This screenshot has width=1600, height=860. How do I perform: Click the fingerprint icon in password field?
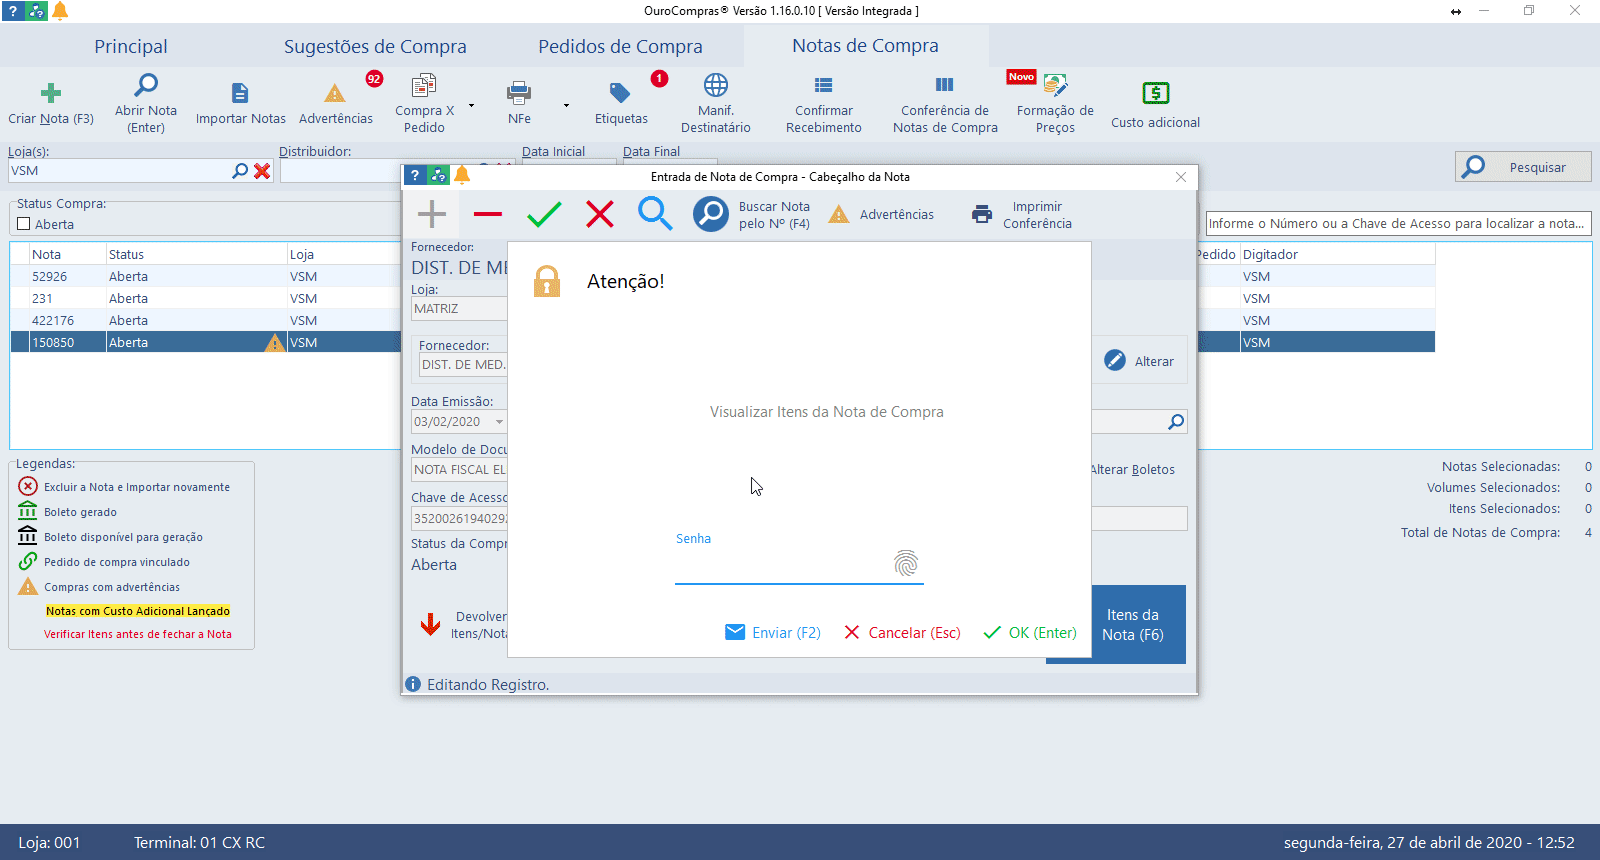pos(906,563)
